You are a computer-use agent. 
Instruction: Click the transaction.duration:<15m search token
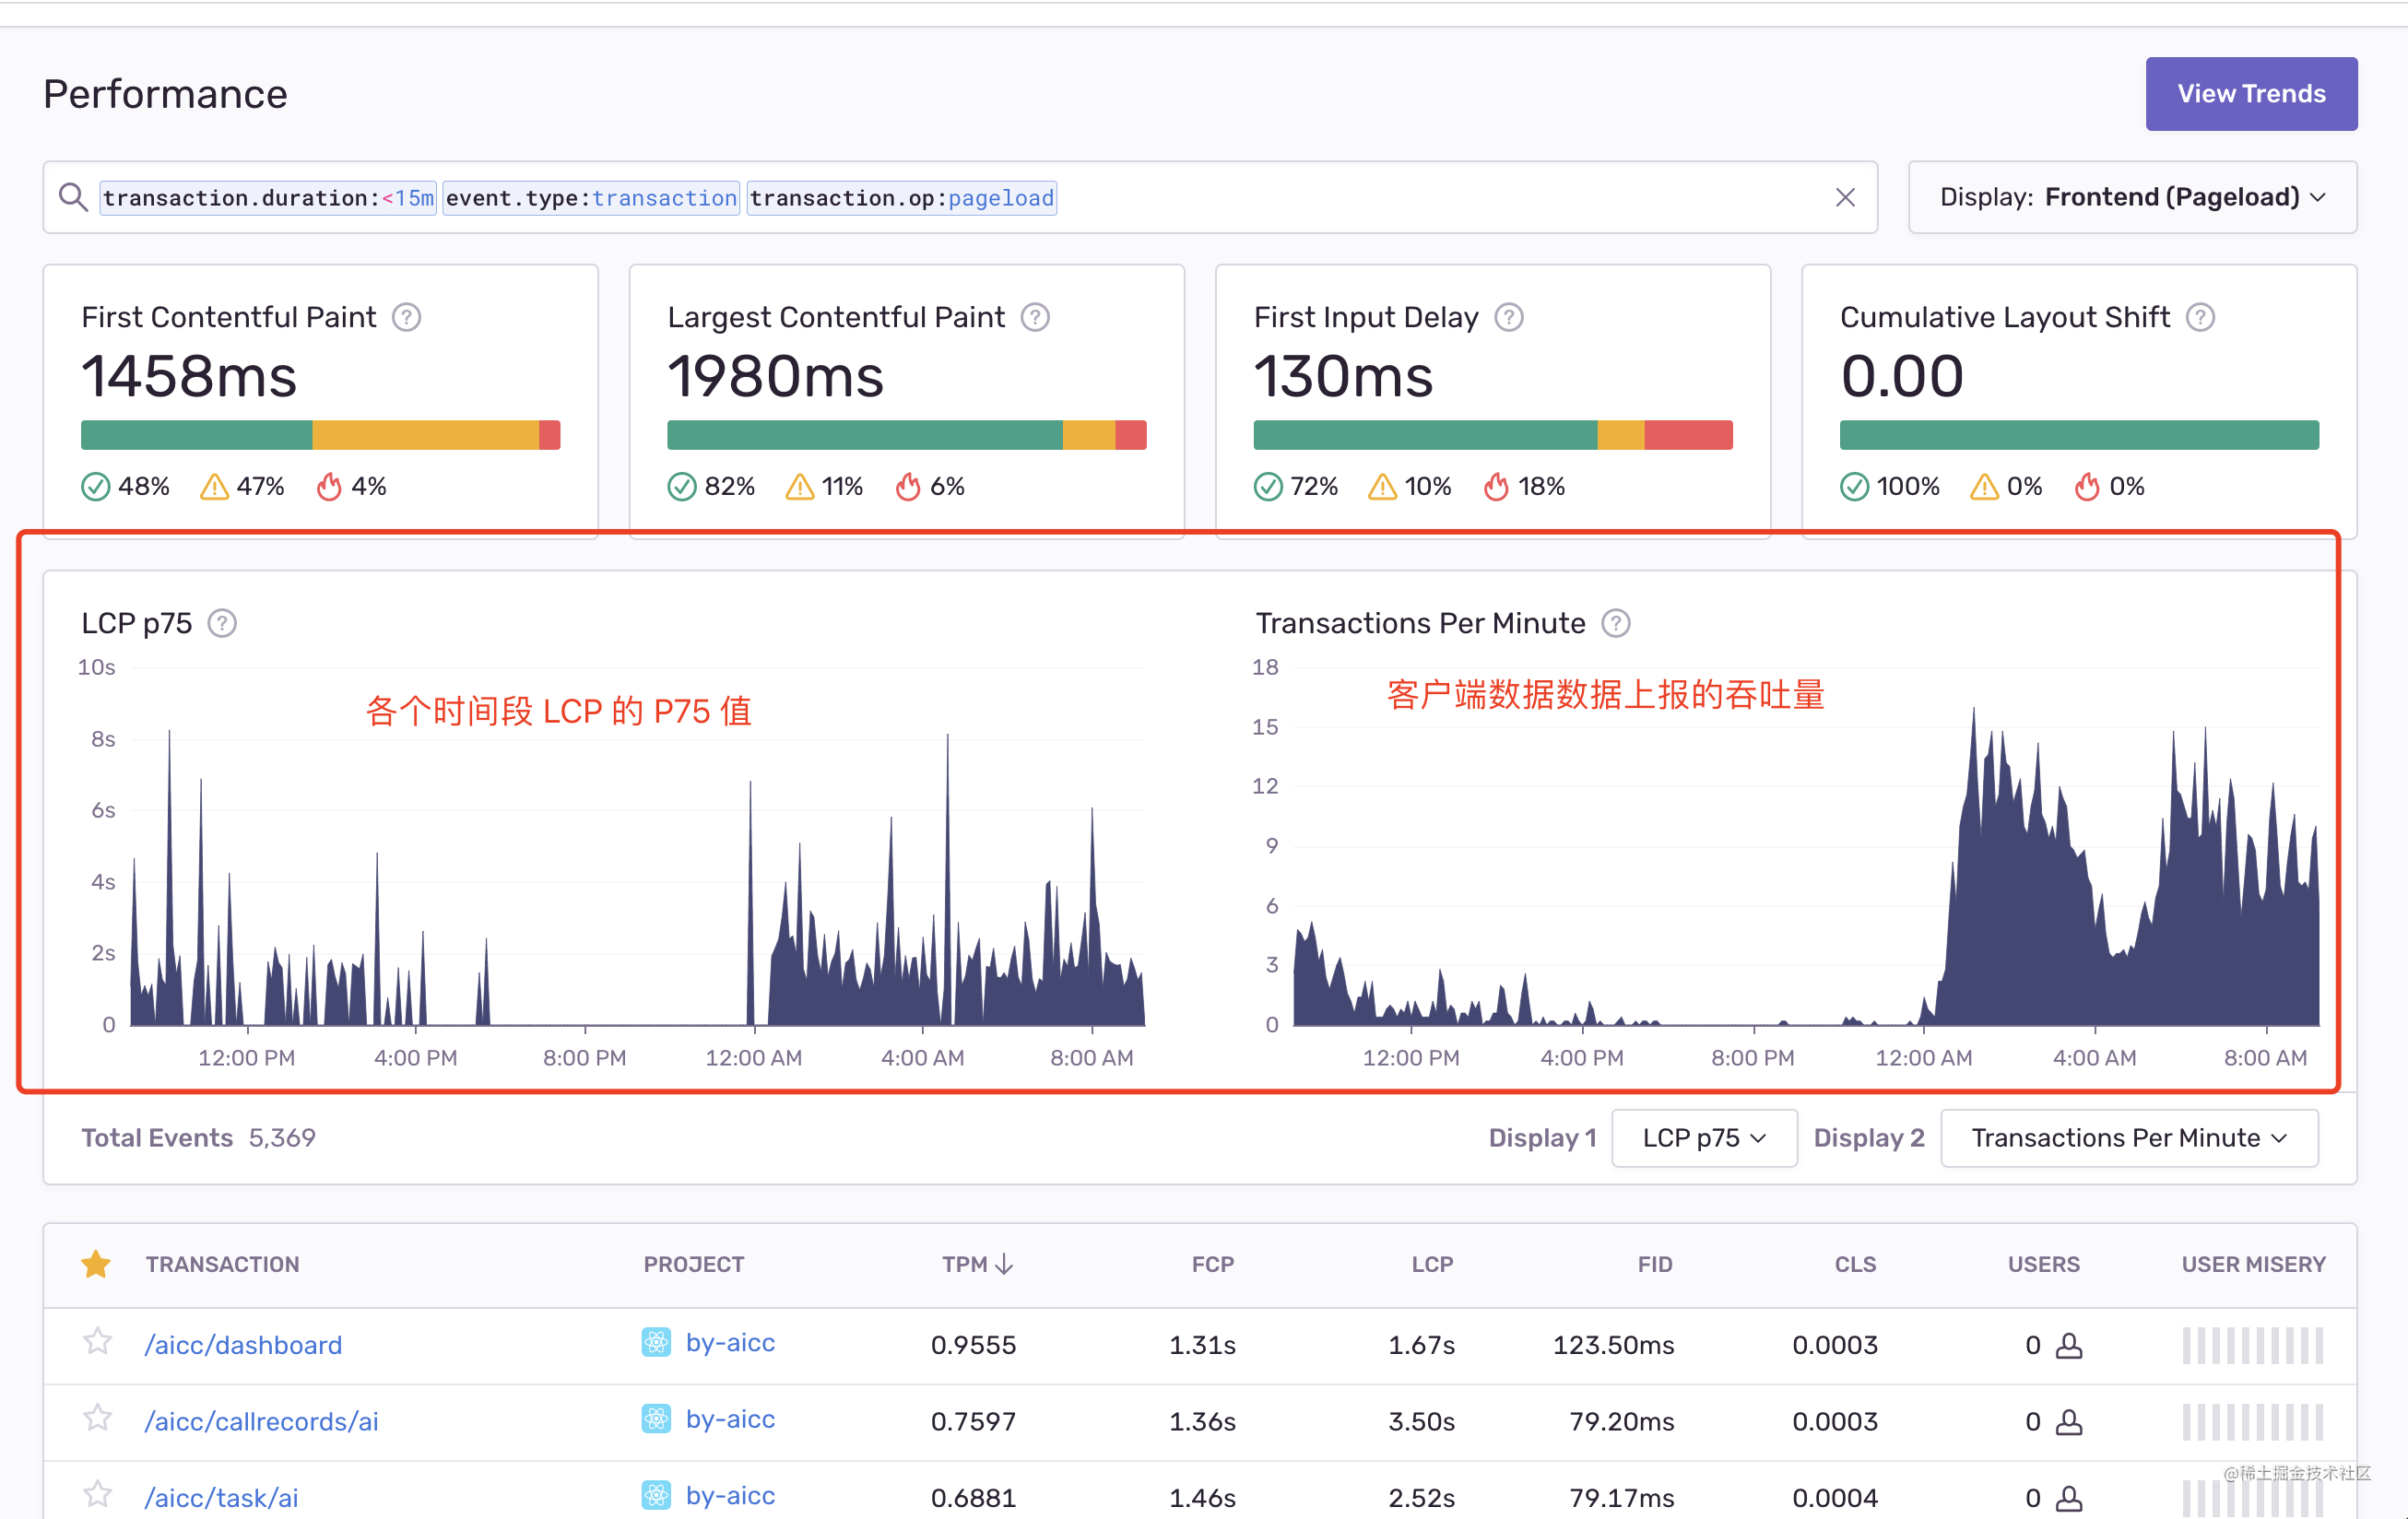[x=268, y=198]
